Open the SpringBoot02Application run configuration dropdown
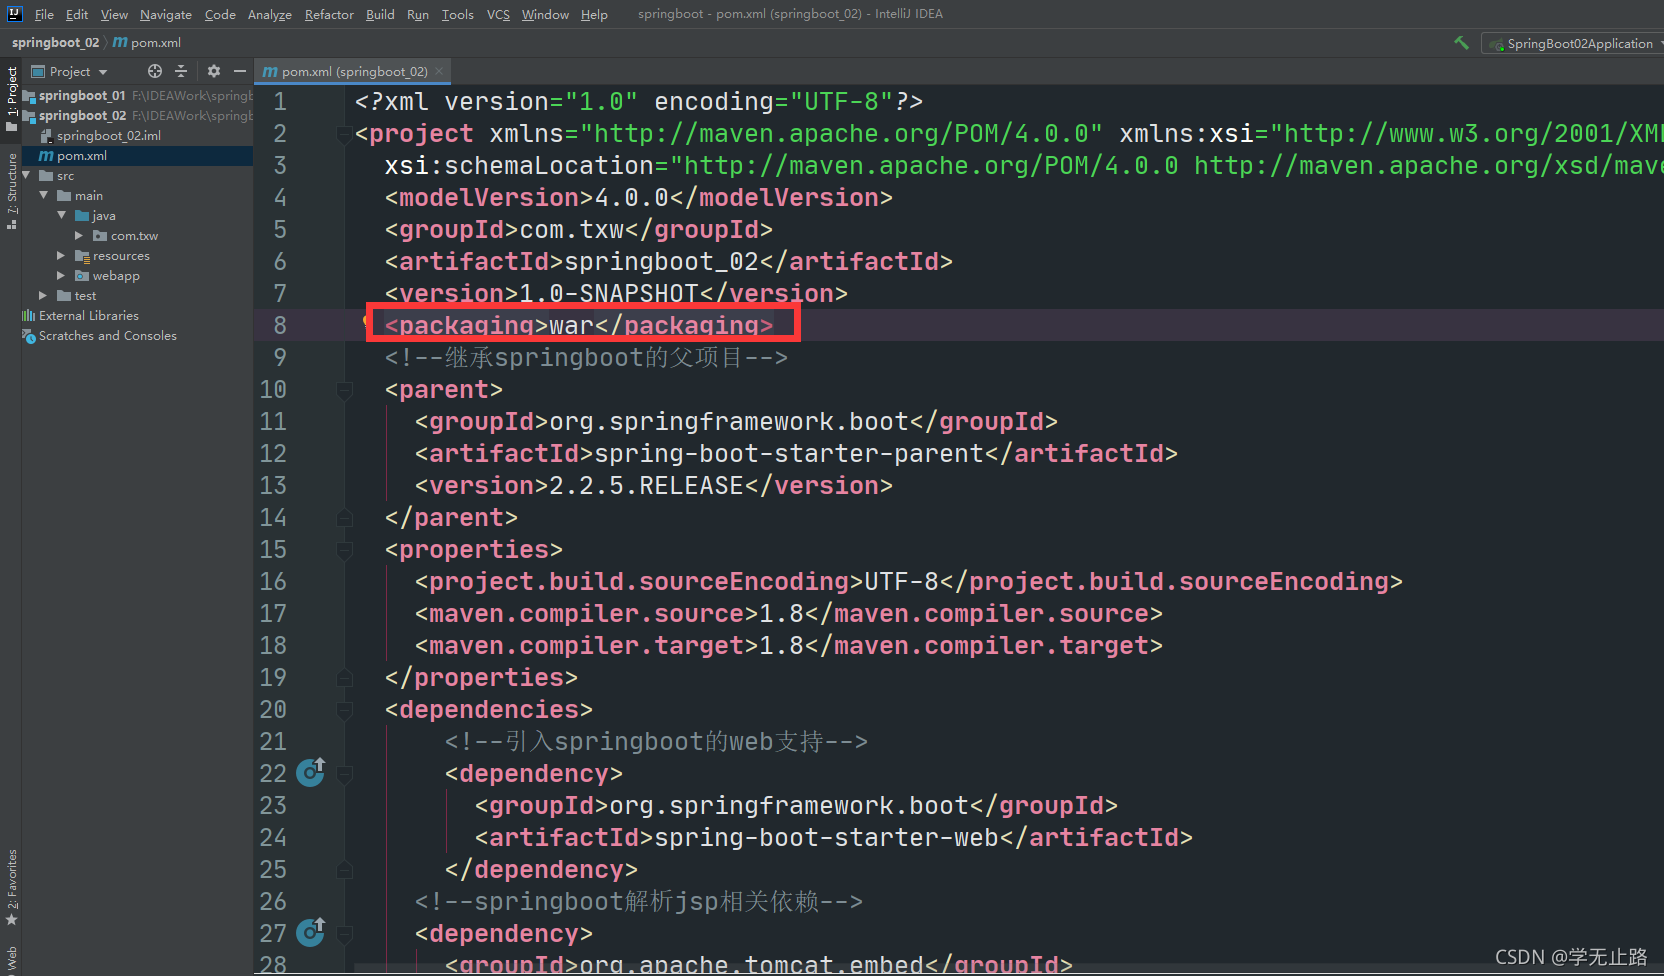 (1574, 43)
